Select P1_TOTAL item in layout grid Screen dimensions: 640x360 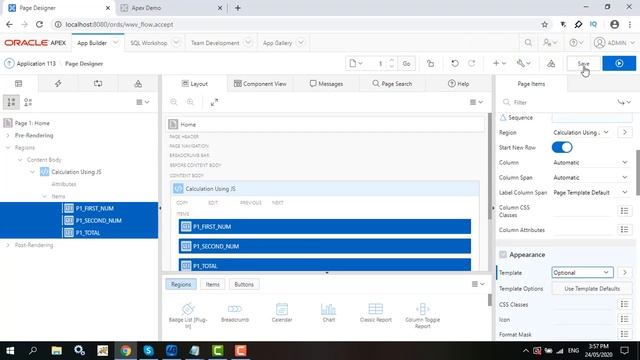324,265
